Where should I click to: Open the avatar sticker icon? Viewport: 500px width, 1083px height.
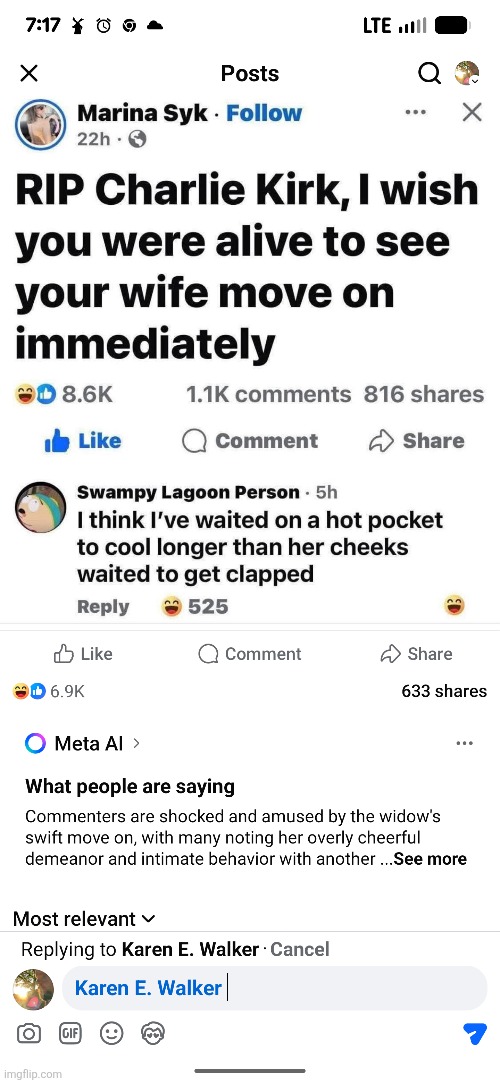click(152, 1033)
